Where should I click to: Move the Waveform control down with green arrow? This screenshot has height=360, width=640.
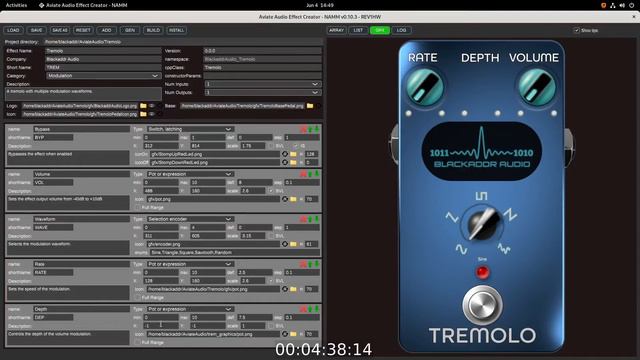pos(317,219)
